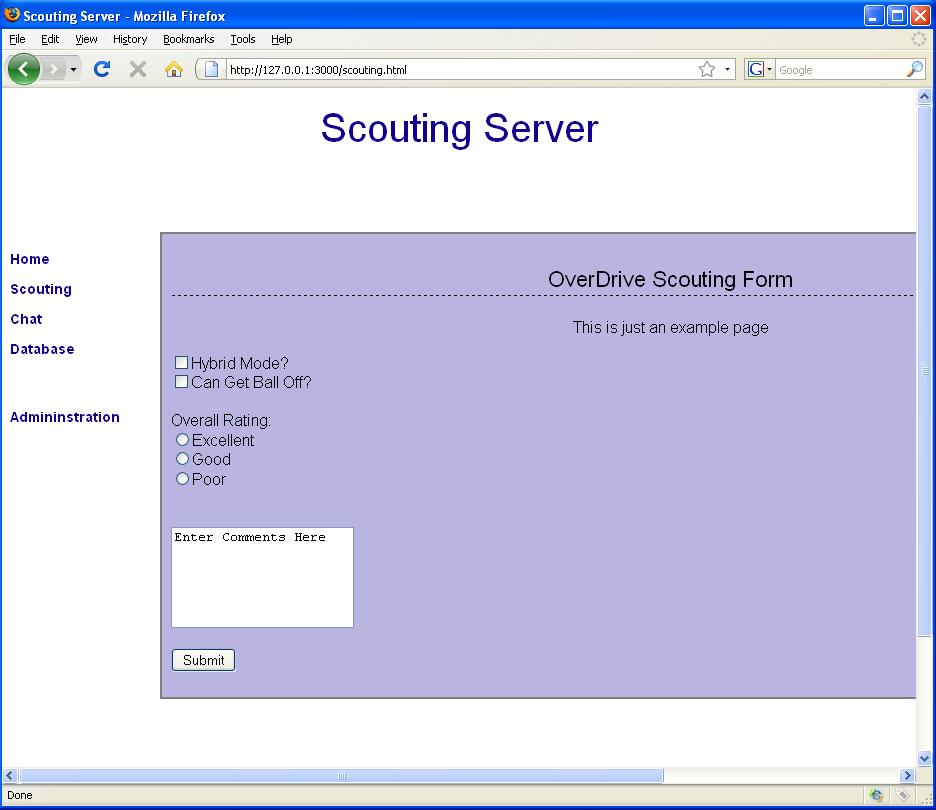Open the address bar history dropdown
This screenshot has width=936, height=810.
click(x=727, y=69)
